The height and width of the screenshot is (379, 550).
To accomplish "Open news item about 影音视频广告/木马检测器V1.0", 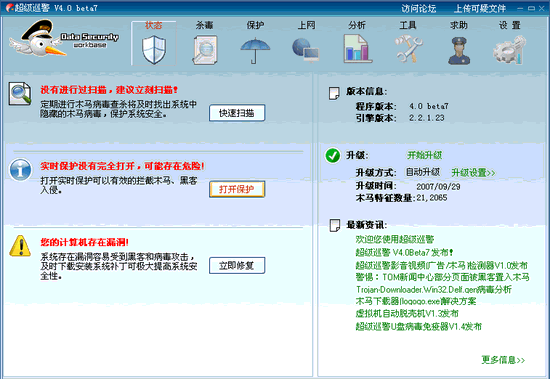I will pyautogui.click(x=442, y=265).
